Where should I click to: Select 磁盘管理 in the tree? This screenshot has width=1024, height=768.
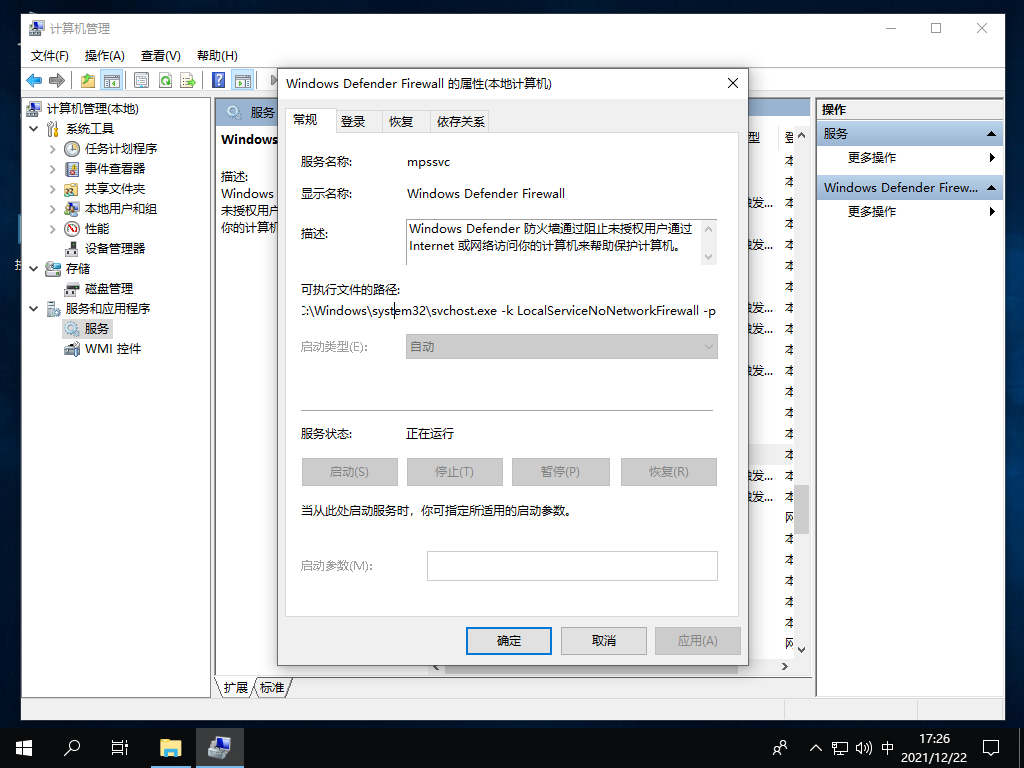point(108,288)
